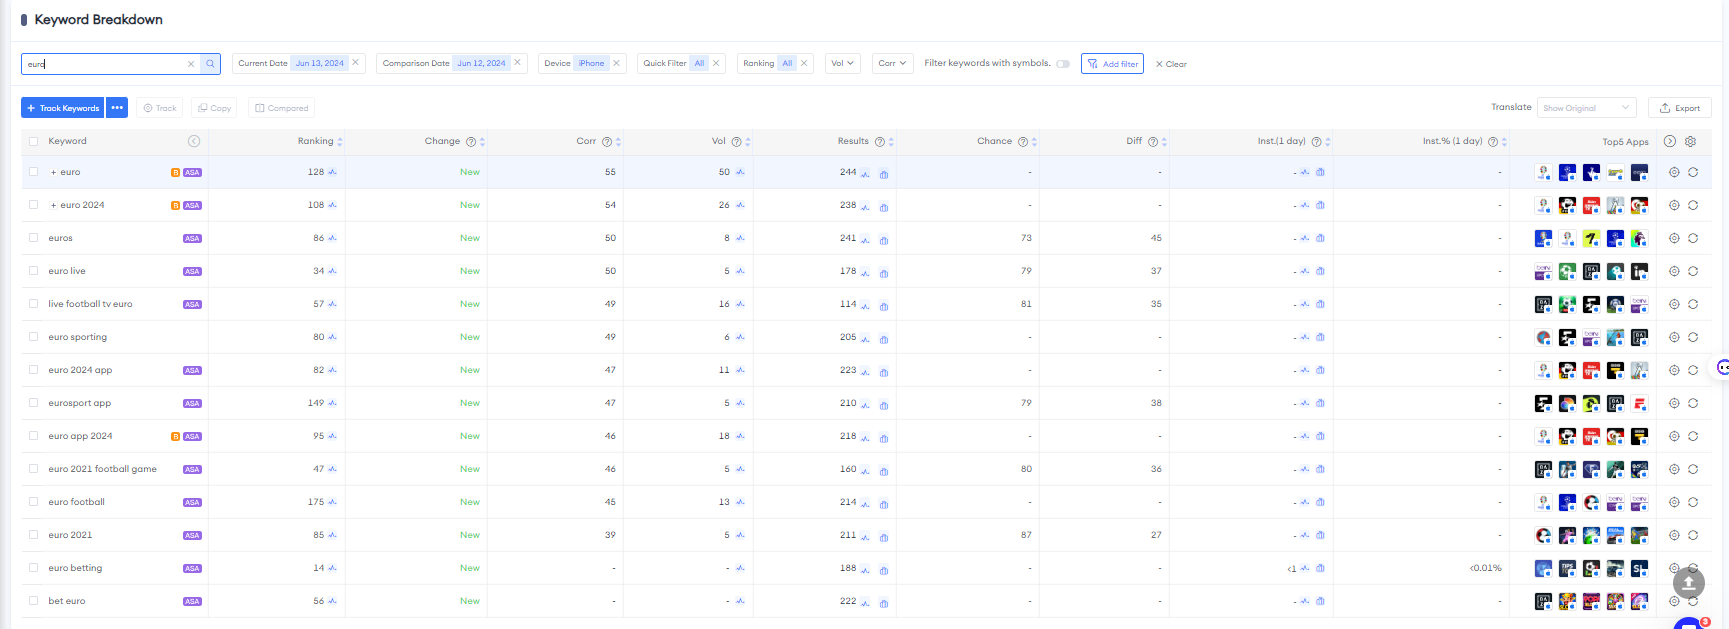The width and height of the screenshot is (1729, 629).
Task: Sort by Corr column
Action: pos(618,142)
